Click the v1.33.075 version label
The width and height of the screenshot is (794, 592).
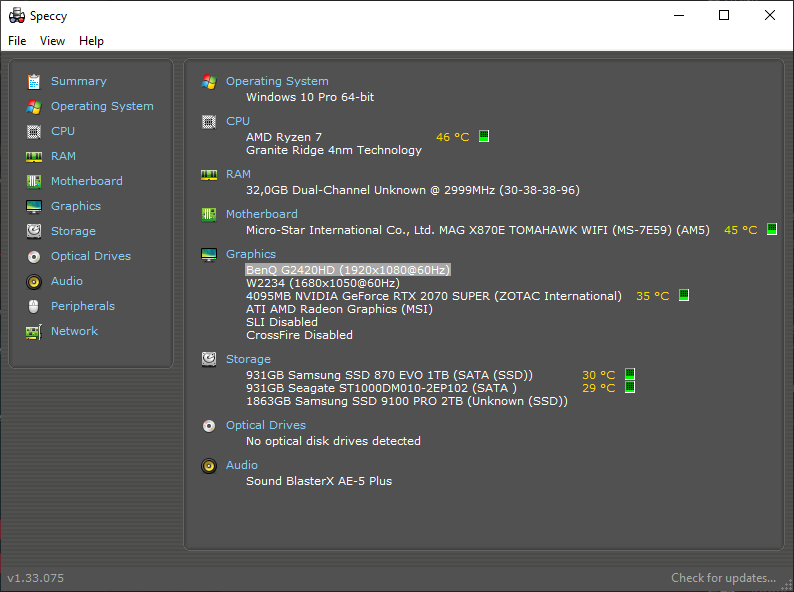(x=35, y=578)
